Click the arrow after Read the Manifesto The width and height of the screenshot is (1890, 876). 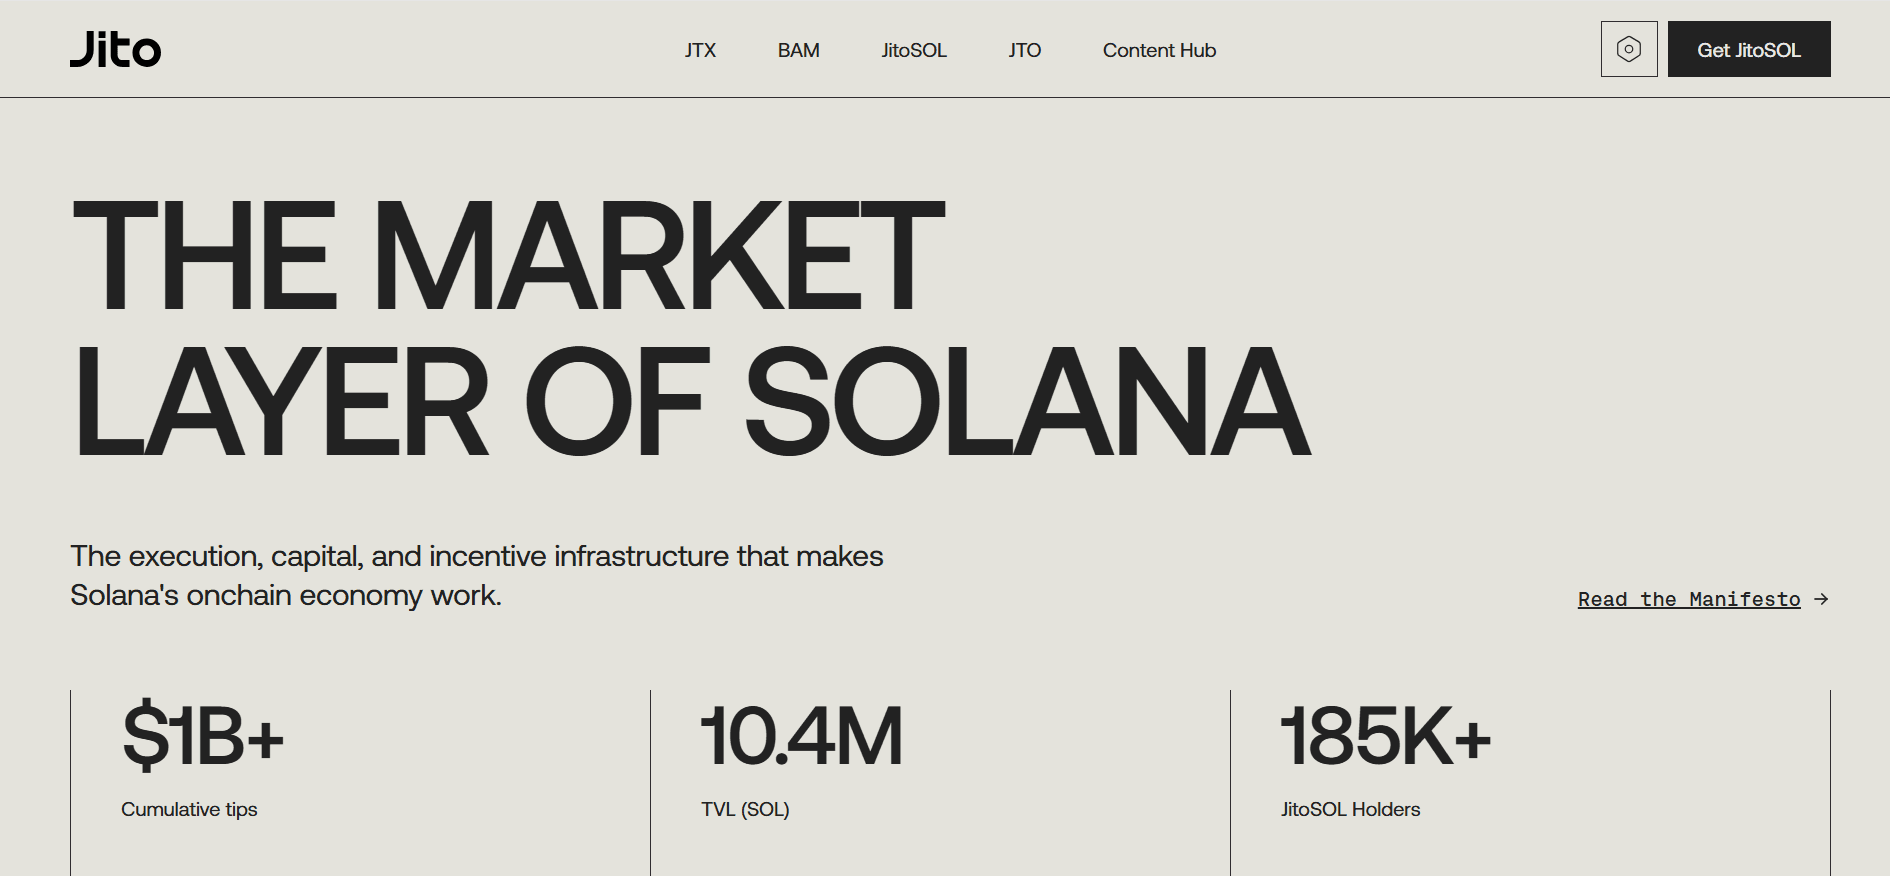coord(1821,599)
